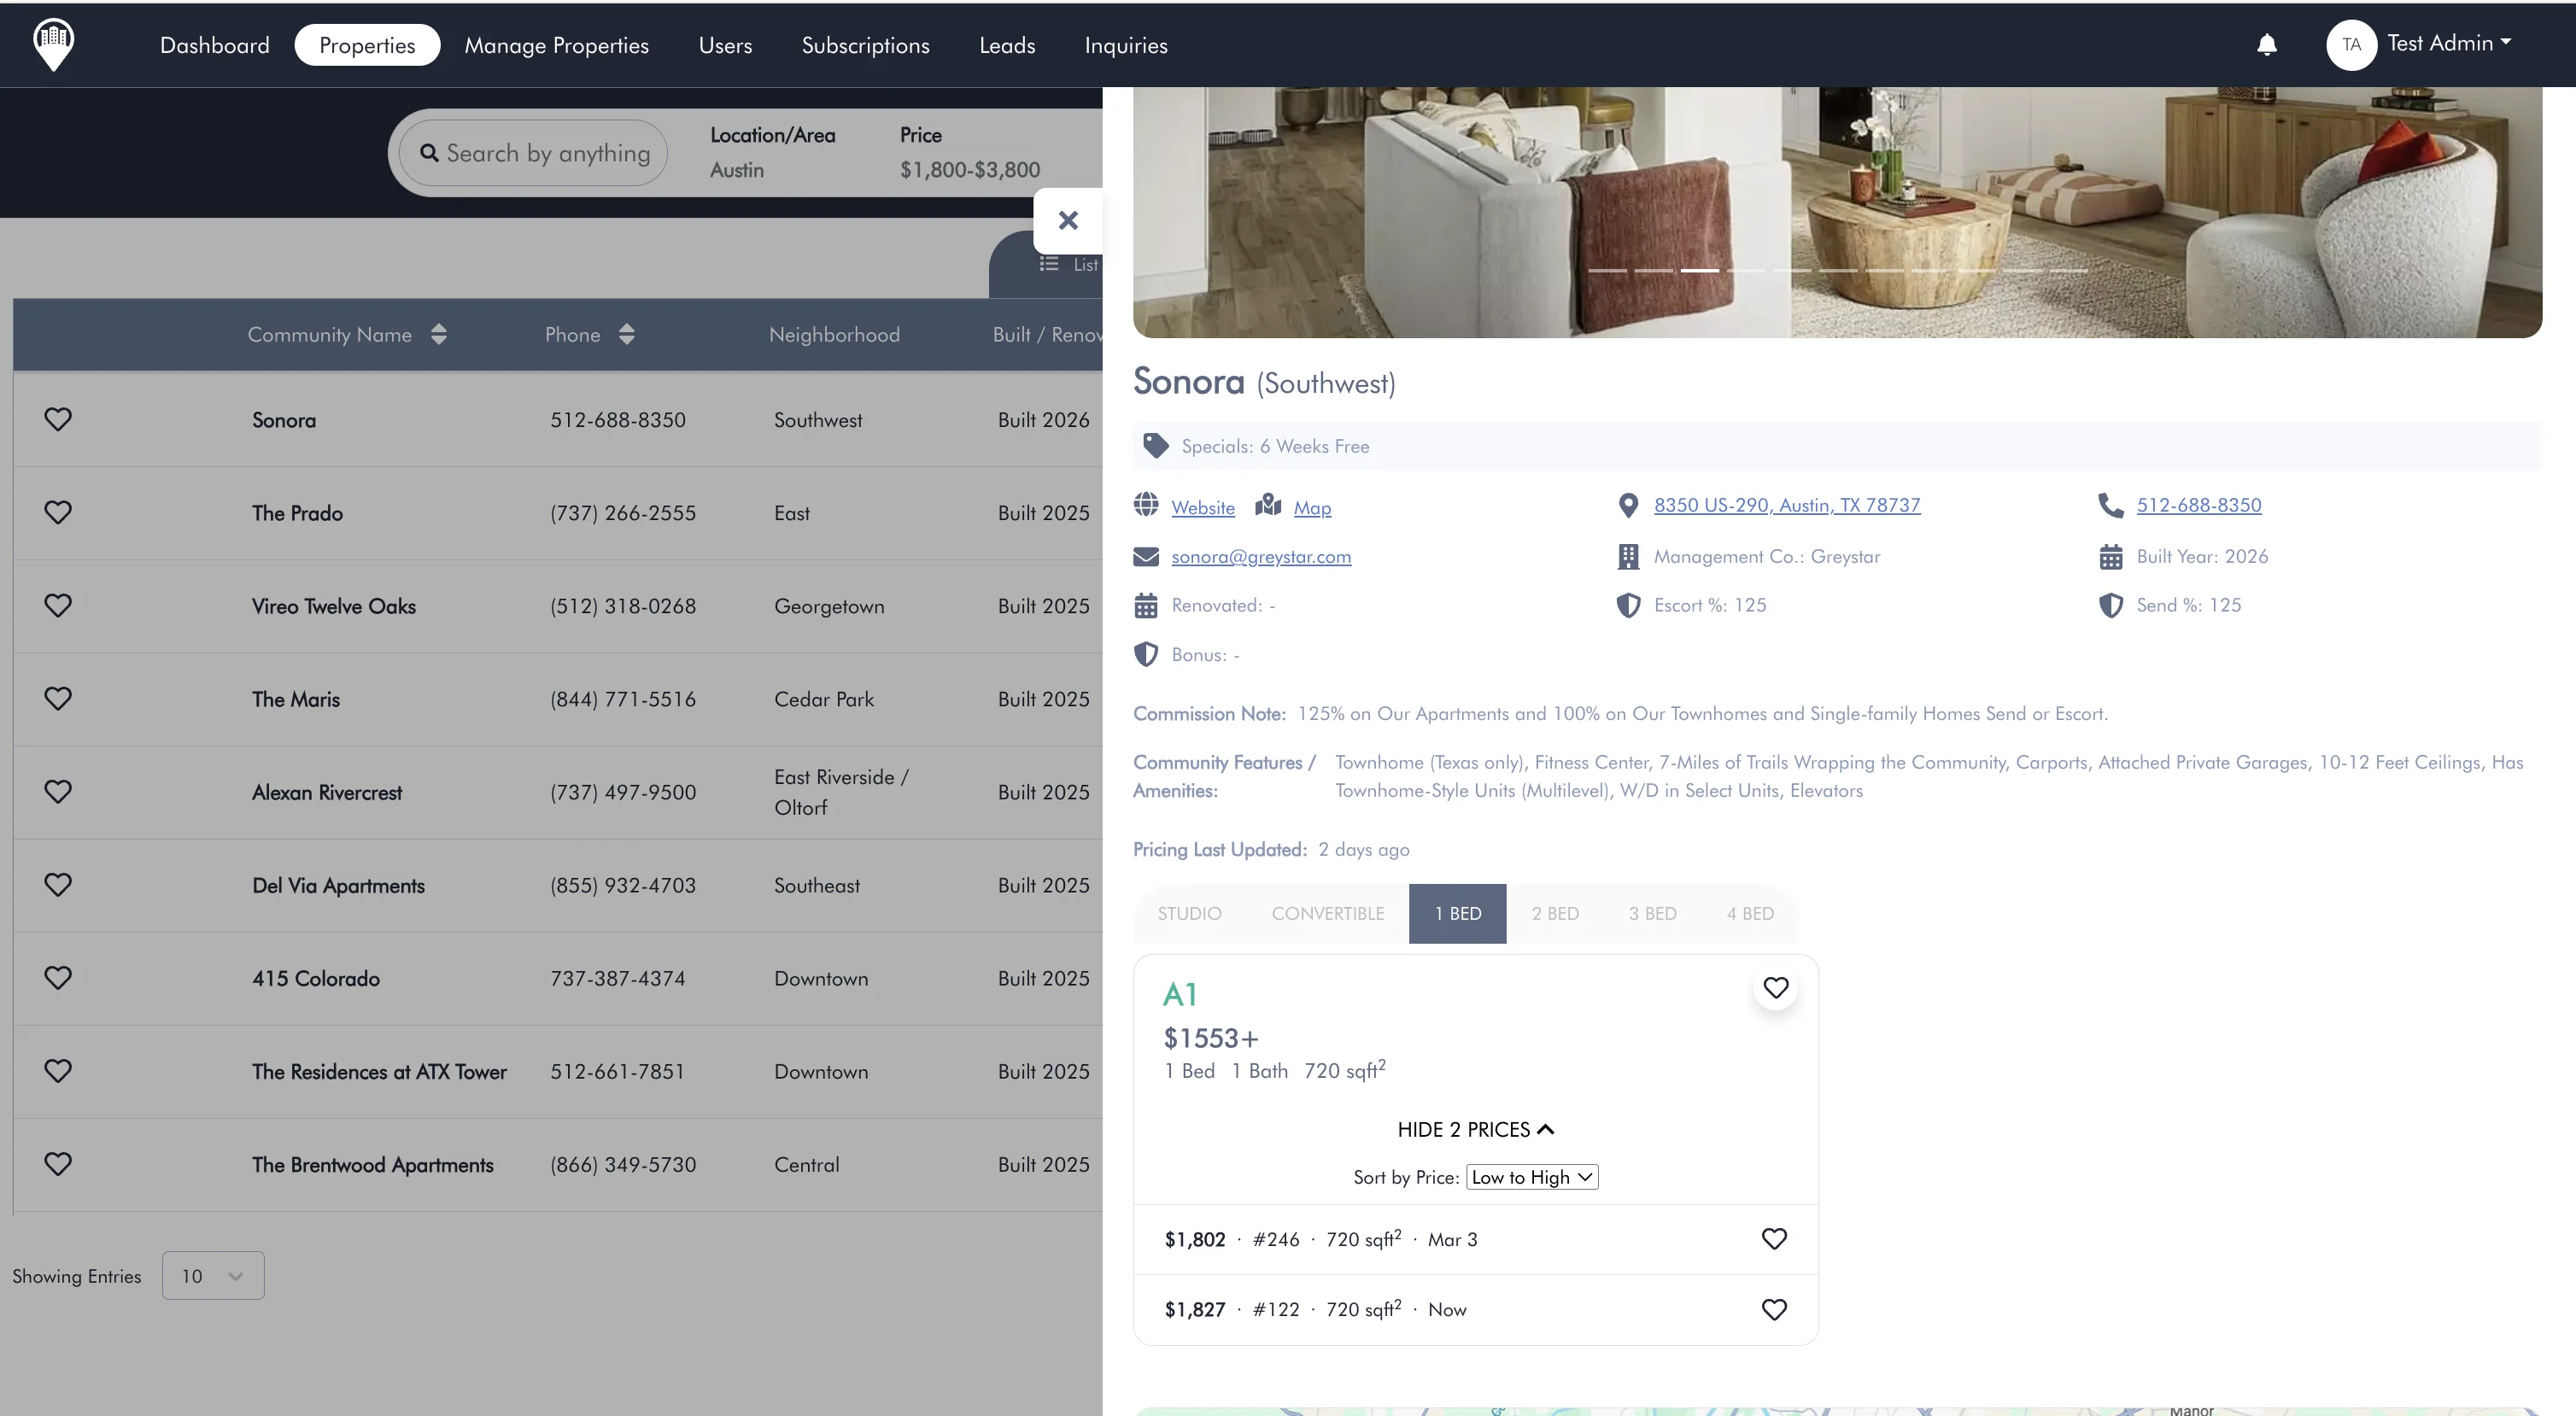Open the sonora@greystar.com email link
Screen dimensions: 2576x1416
point(1260,557)
